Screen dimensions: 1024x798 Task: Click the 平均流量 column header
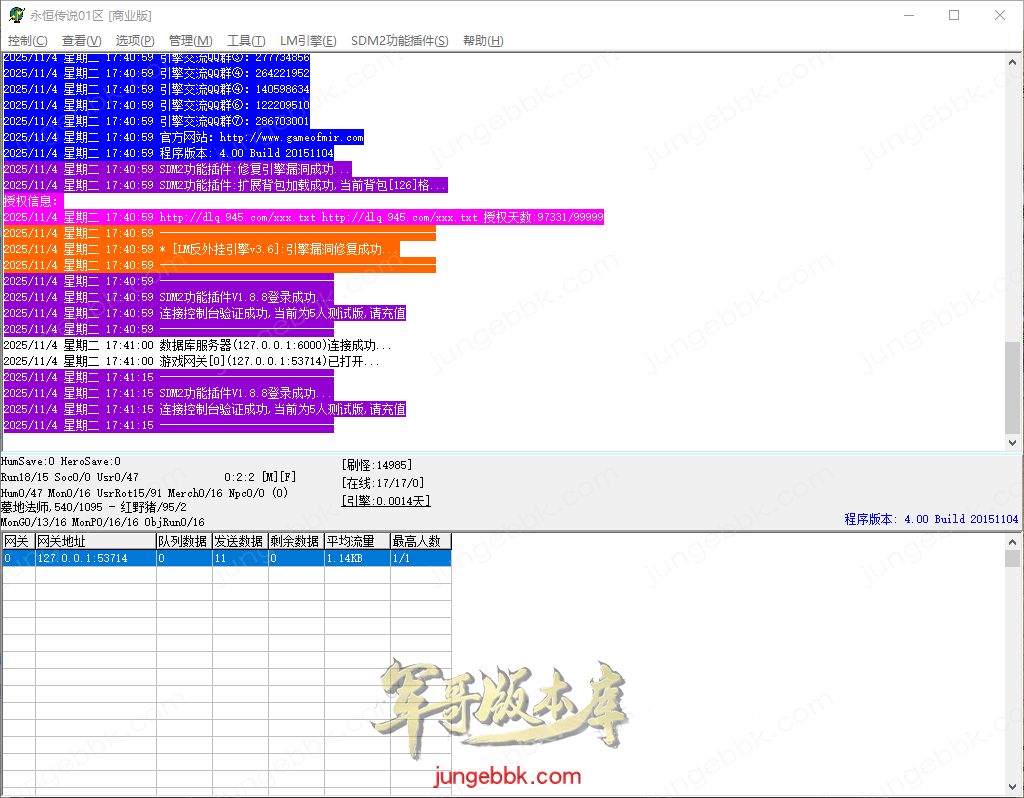(x=356, y=541)
